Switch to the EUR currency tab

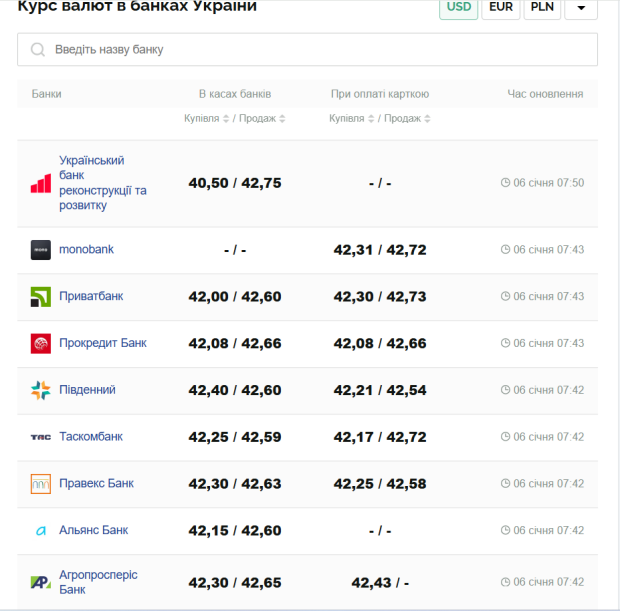[x=500, y=7]
